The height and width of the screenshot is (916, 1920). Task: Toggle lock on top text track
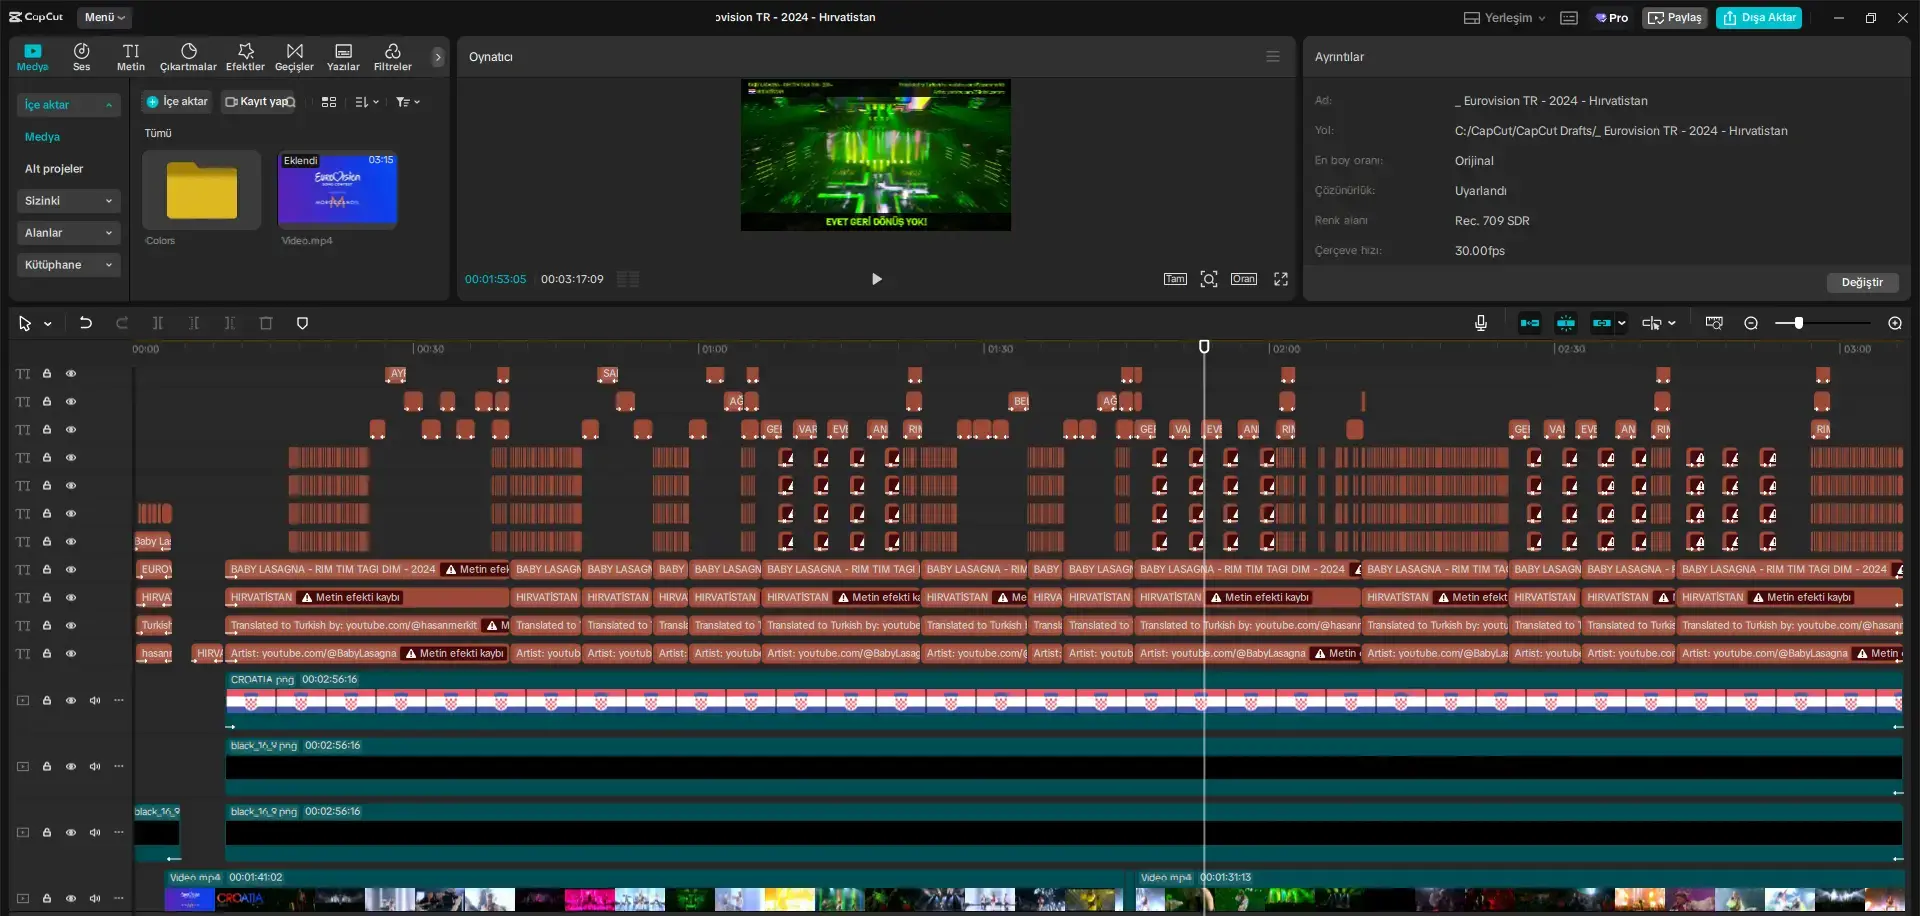(46, 373)
